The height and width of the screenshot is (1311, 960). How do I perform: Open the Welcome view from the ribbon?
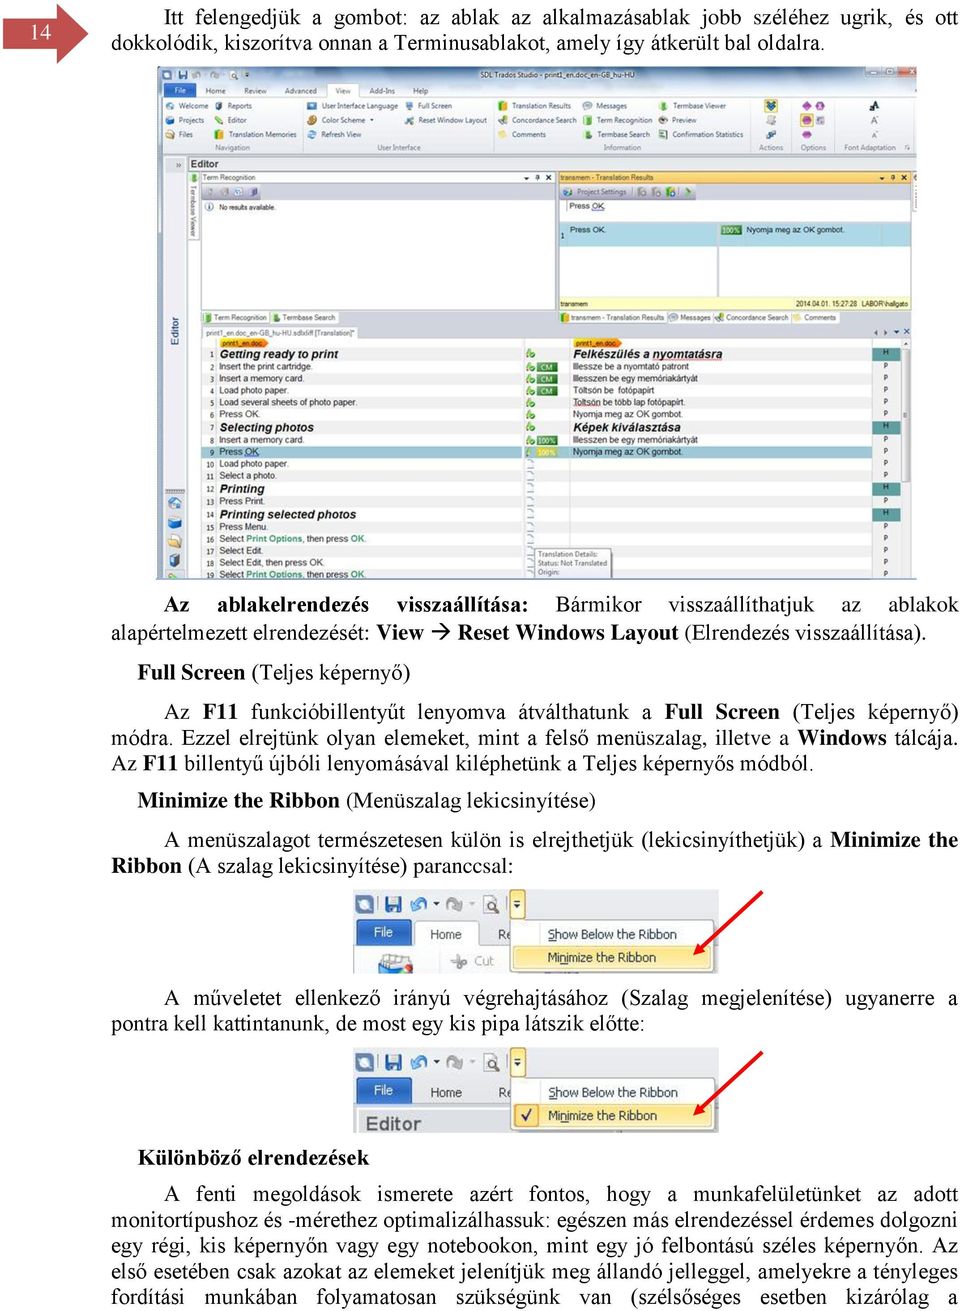[187, 106]
